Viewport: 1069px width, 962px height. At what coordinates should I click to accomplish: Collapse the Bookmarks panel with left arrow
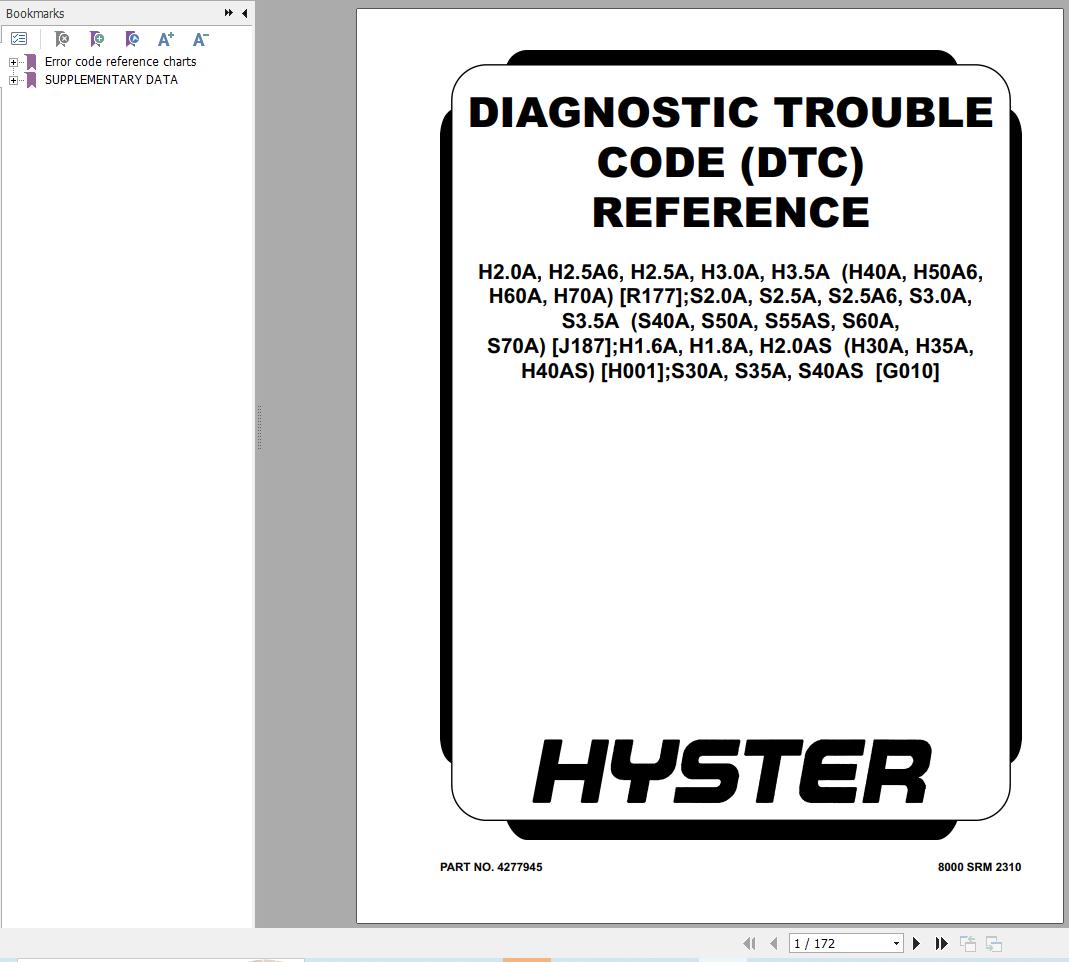(245, 13)
